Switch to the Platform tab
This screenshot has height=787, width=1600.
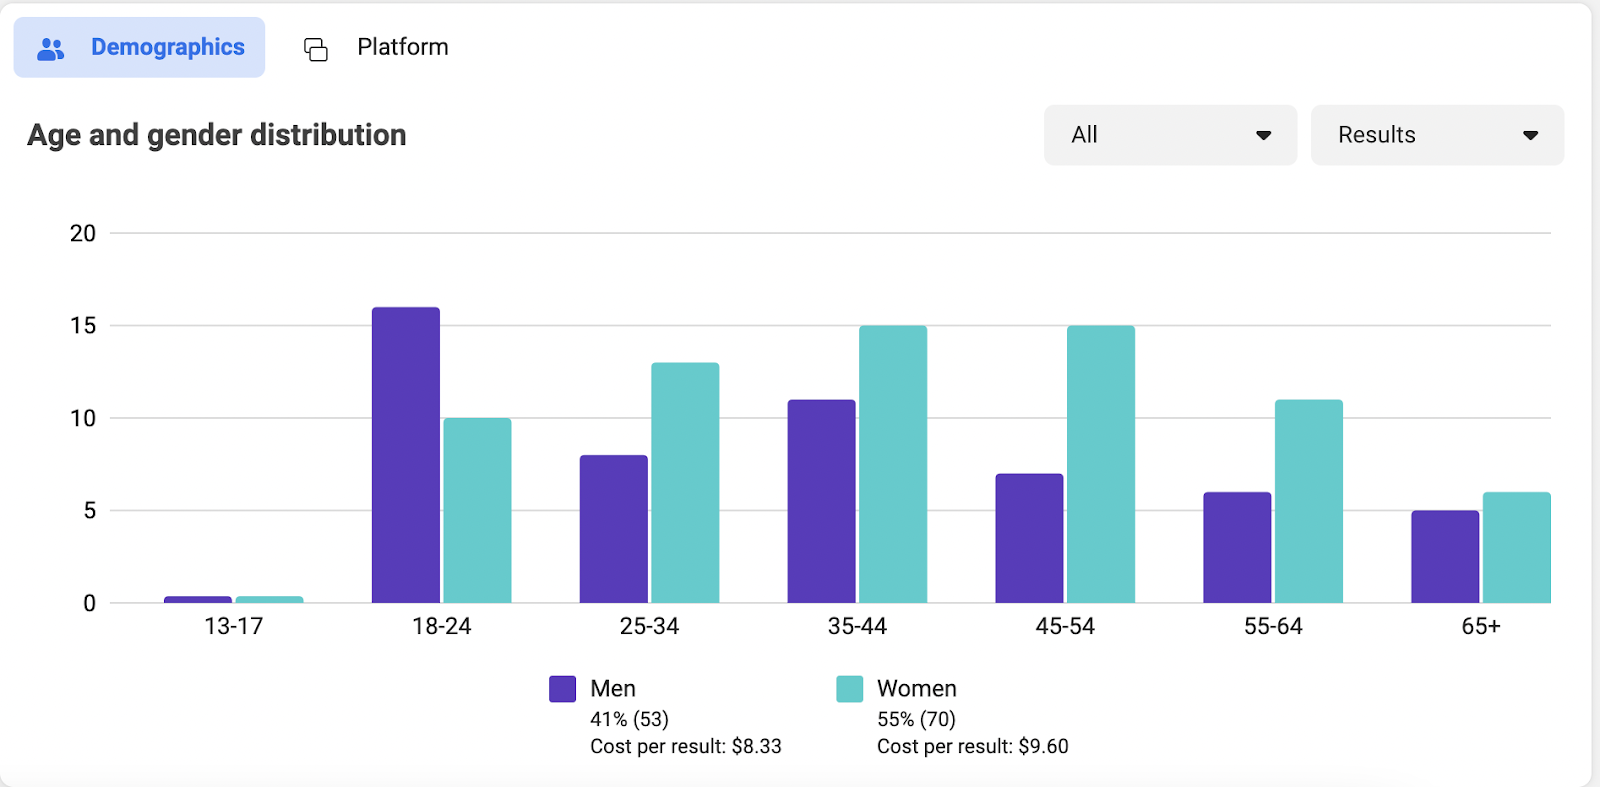(377, 47)
